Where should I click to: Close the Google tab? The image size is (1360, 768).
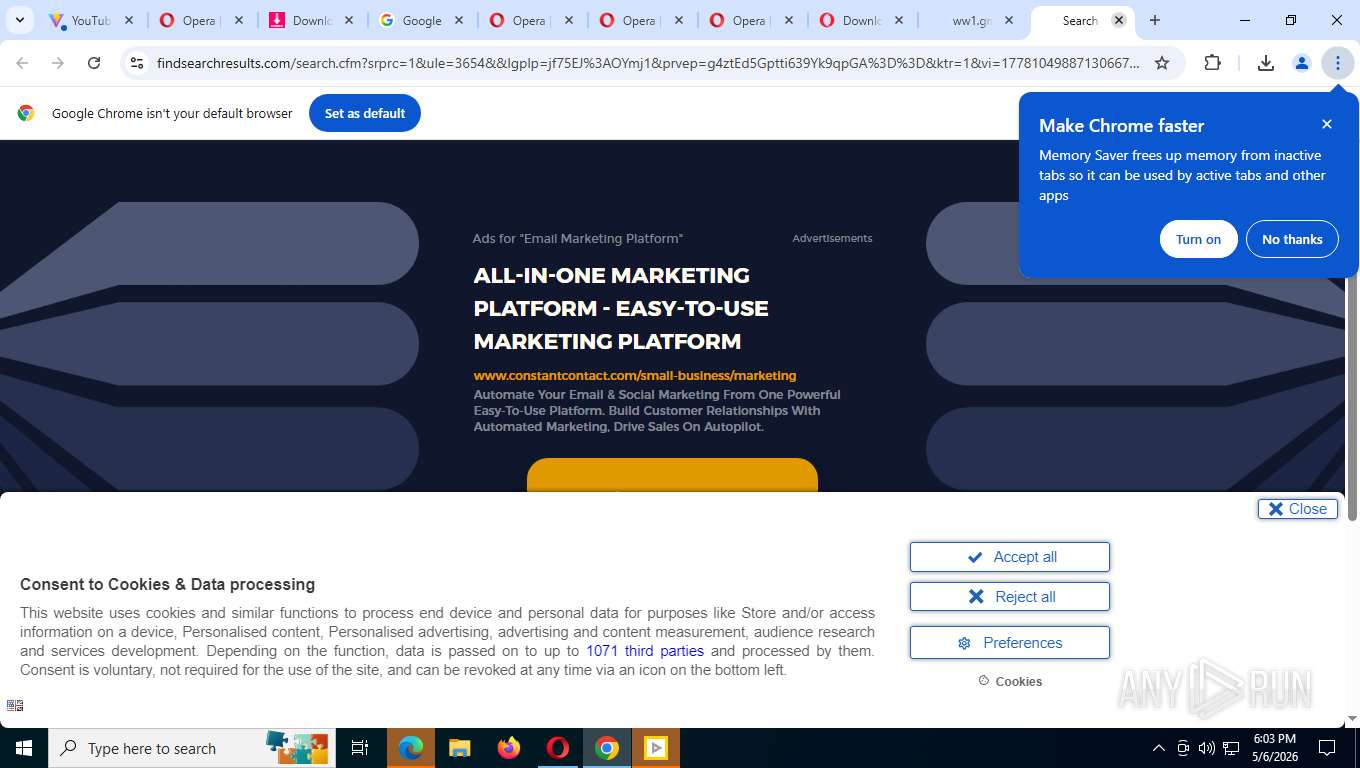(x=459, y=20)
